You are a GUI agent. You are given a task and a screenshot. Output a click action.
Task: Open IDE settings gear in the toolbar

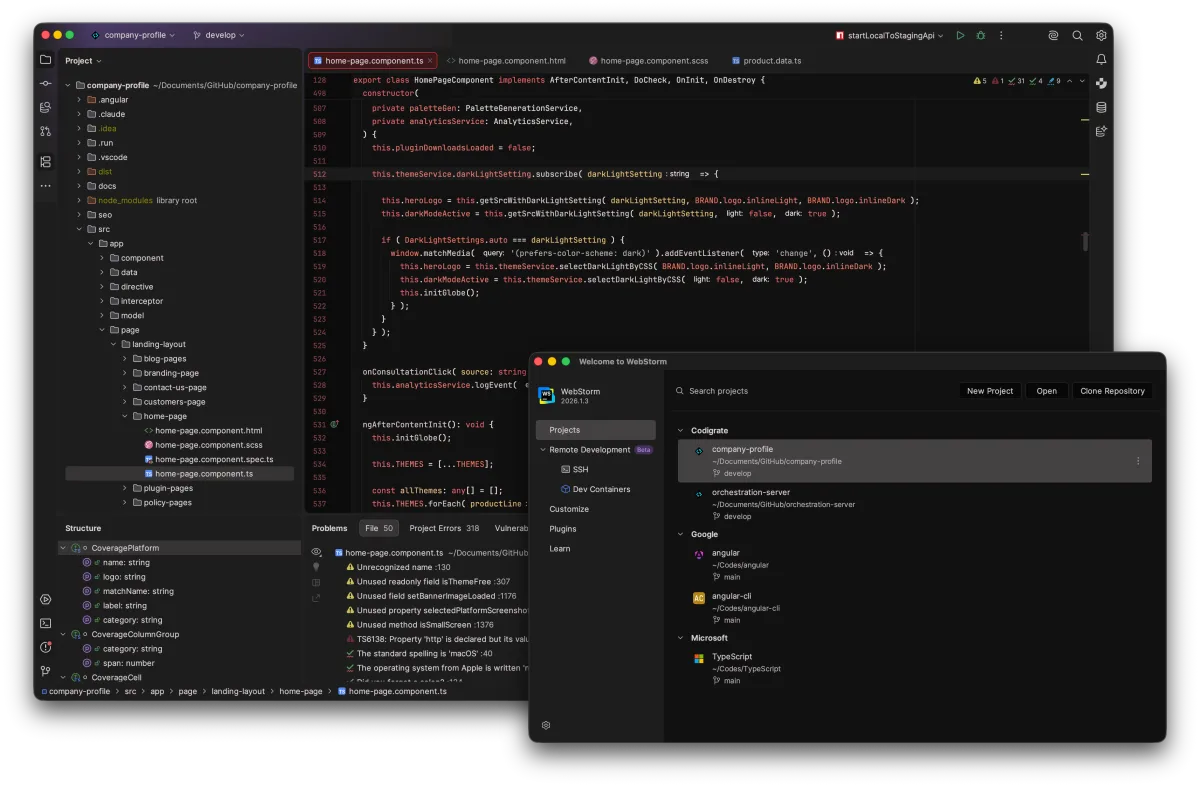coord(1101,35)
